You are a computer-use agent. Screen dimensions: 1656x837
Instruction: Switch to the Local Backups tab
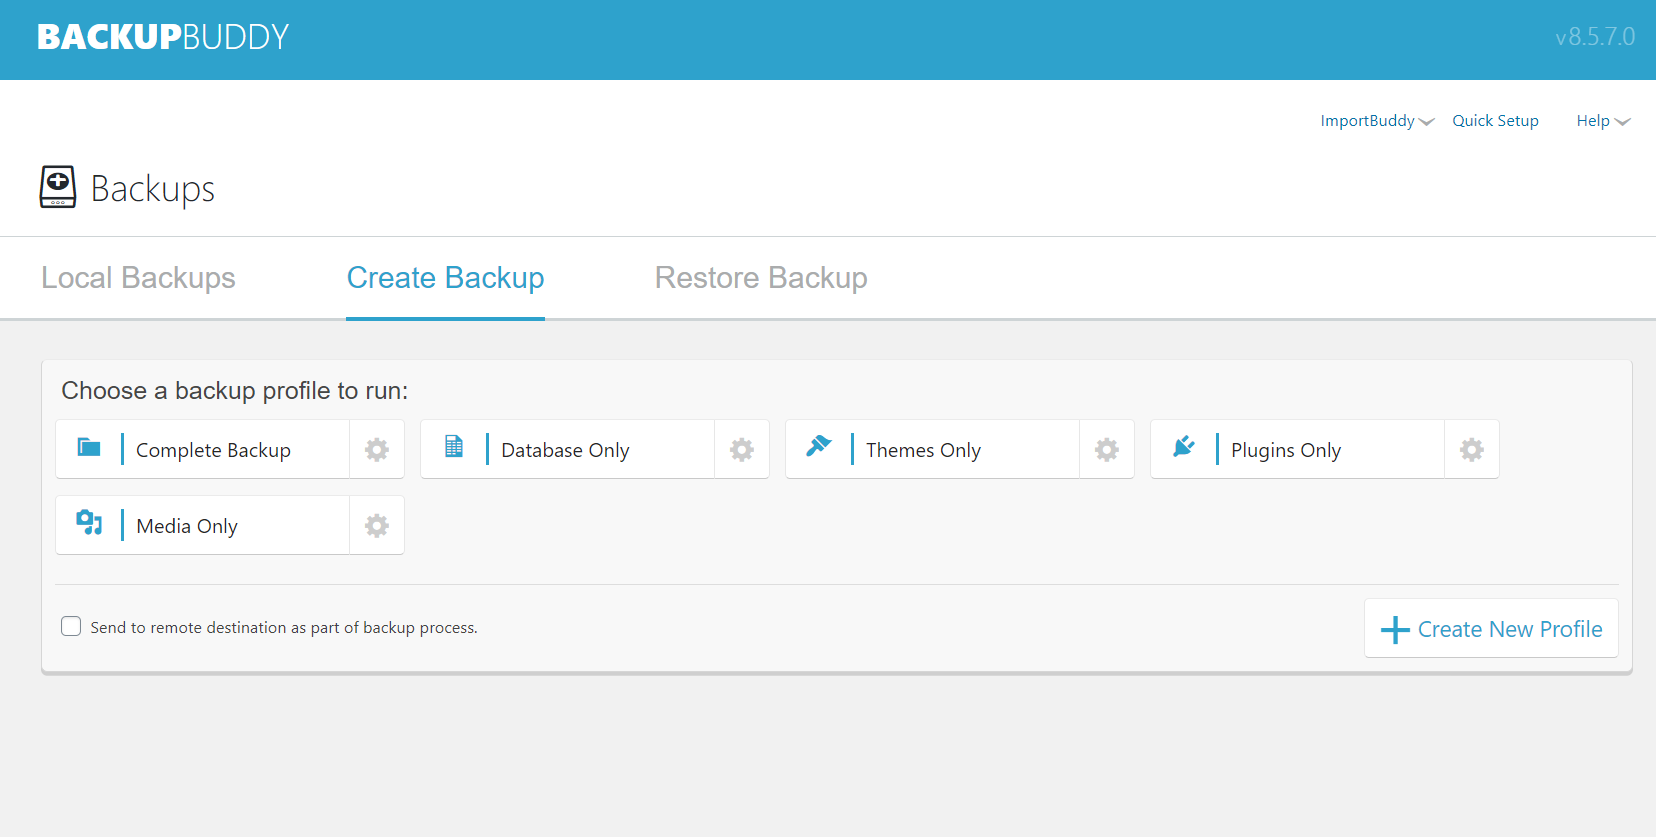[138, 278]
